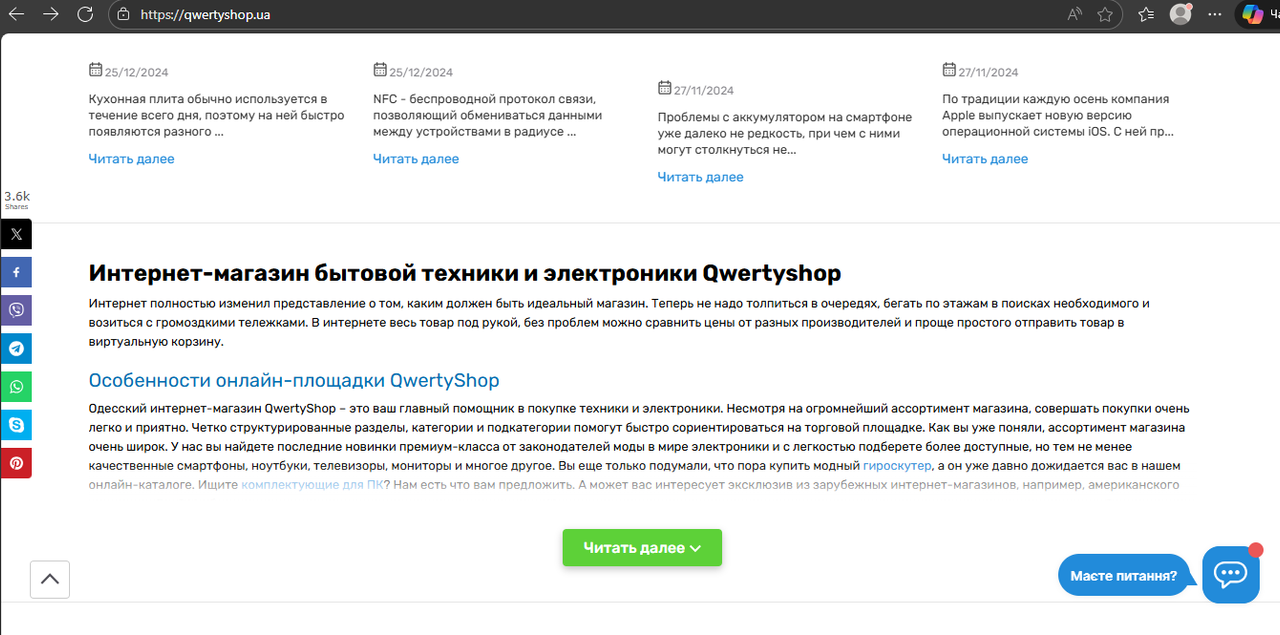Screen dimensions: 1280x635
Task: Share via Skype sidebar icon
Action: click(16, 425)
